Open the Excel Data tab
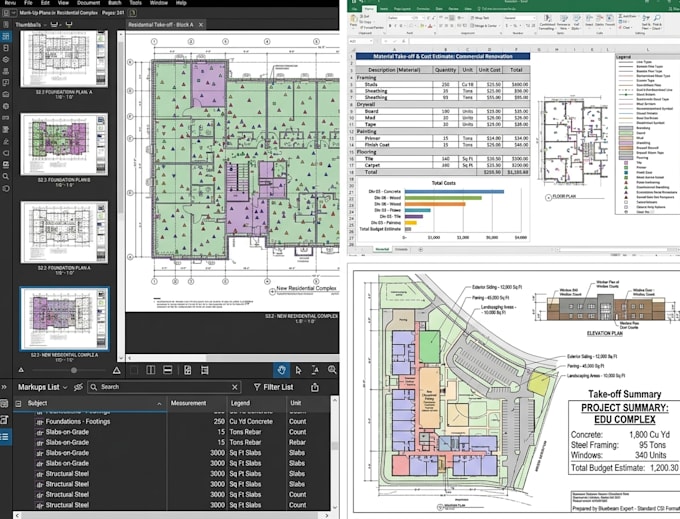 [439, 8]
